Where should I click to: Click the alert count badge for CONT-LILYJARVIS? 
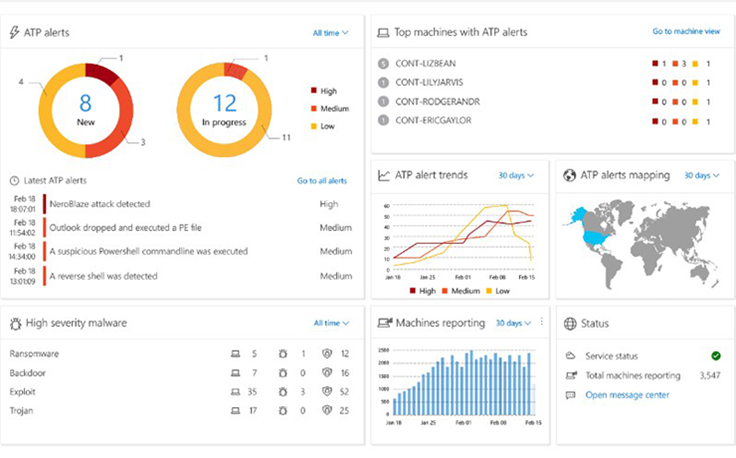[x=383, y=83]
